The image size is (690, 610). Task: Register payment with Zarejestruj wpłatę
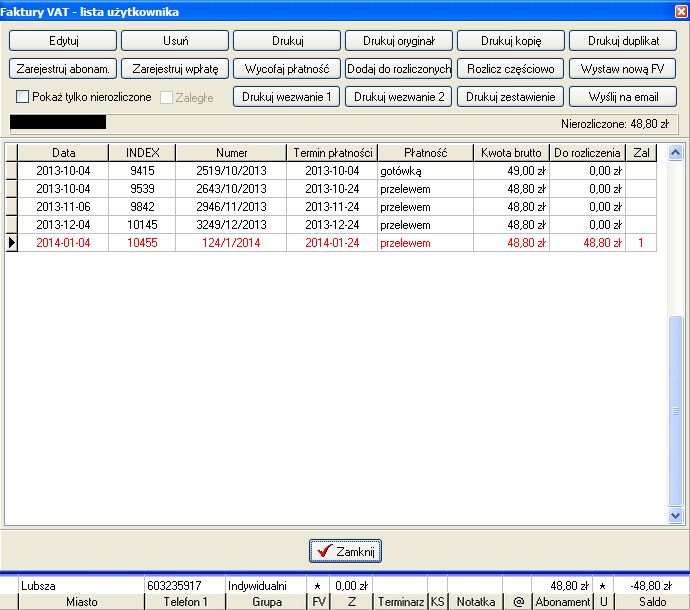tap(175, 69)
